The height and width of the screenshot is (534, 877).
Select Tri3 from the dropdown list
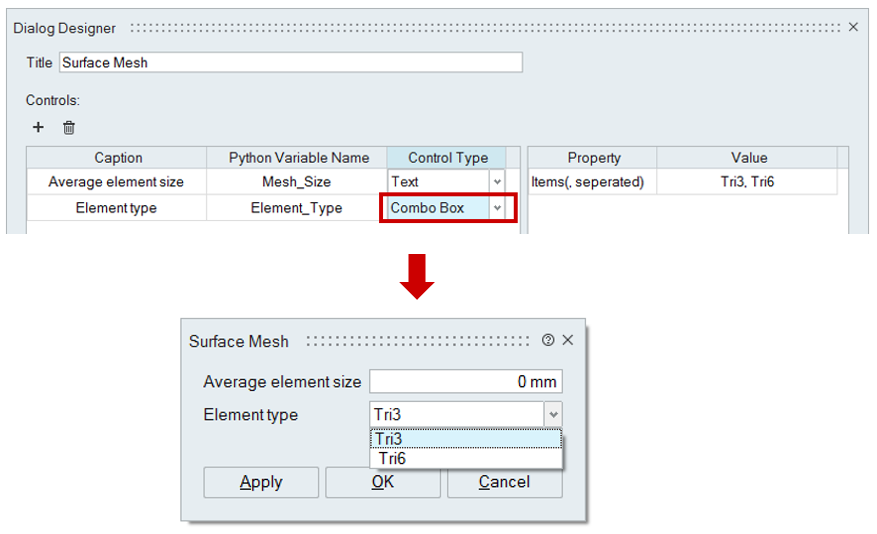pyautogui.click(x=465, y=439)
